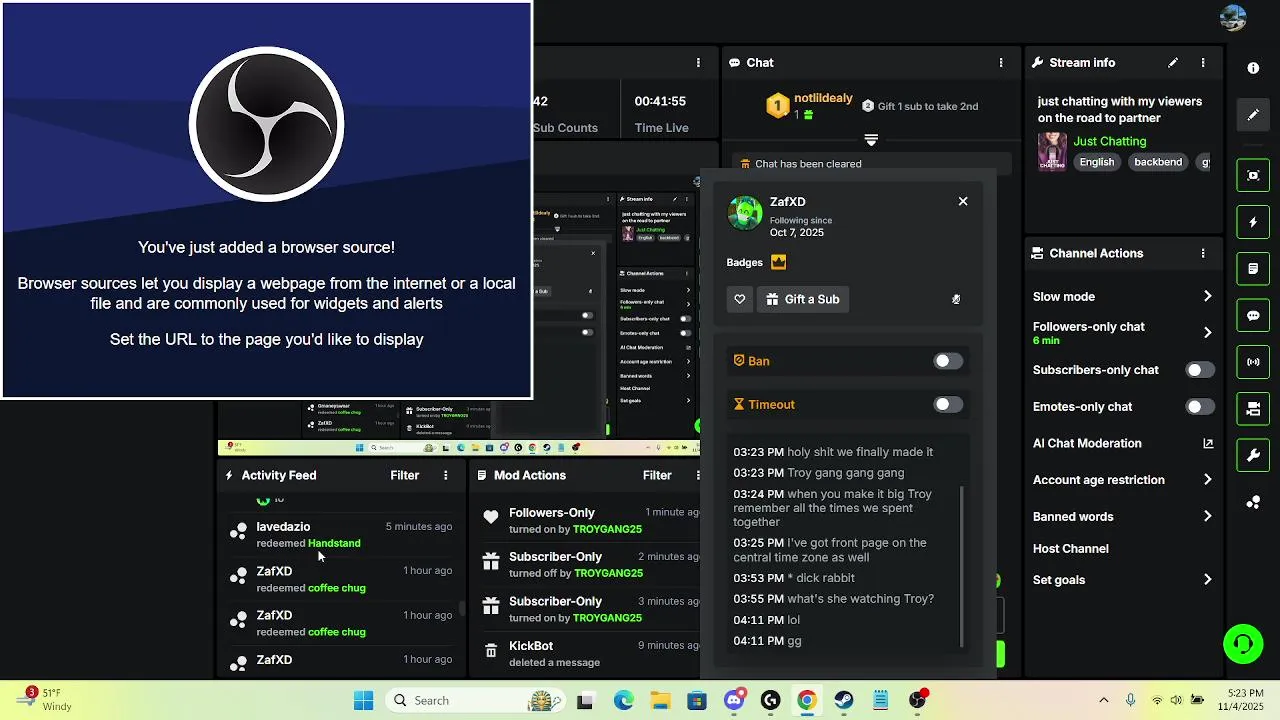1280x720 pixels.
Task: Open the chat bubble sidebar icon
Action: [1253, 315]
